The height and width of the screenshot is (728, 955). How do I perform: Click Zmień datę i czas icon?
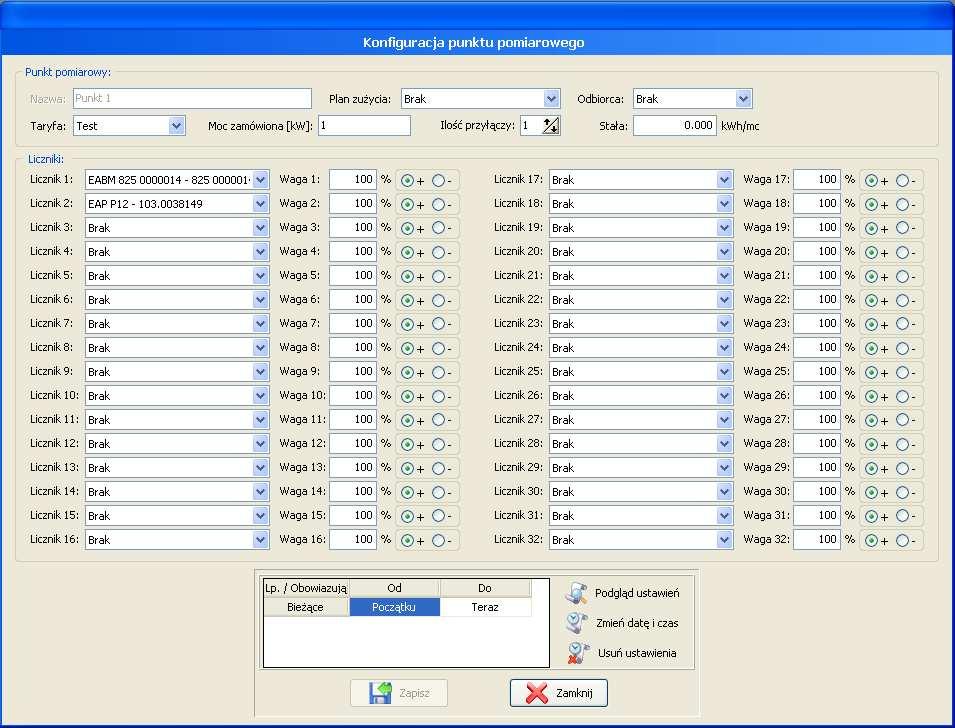[576, 623]
